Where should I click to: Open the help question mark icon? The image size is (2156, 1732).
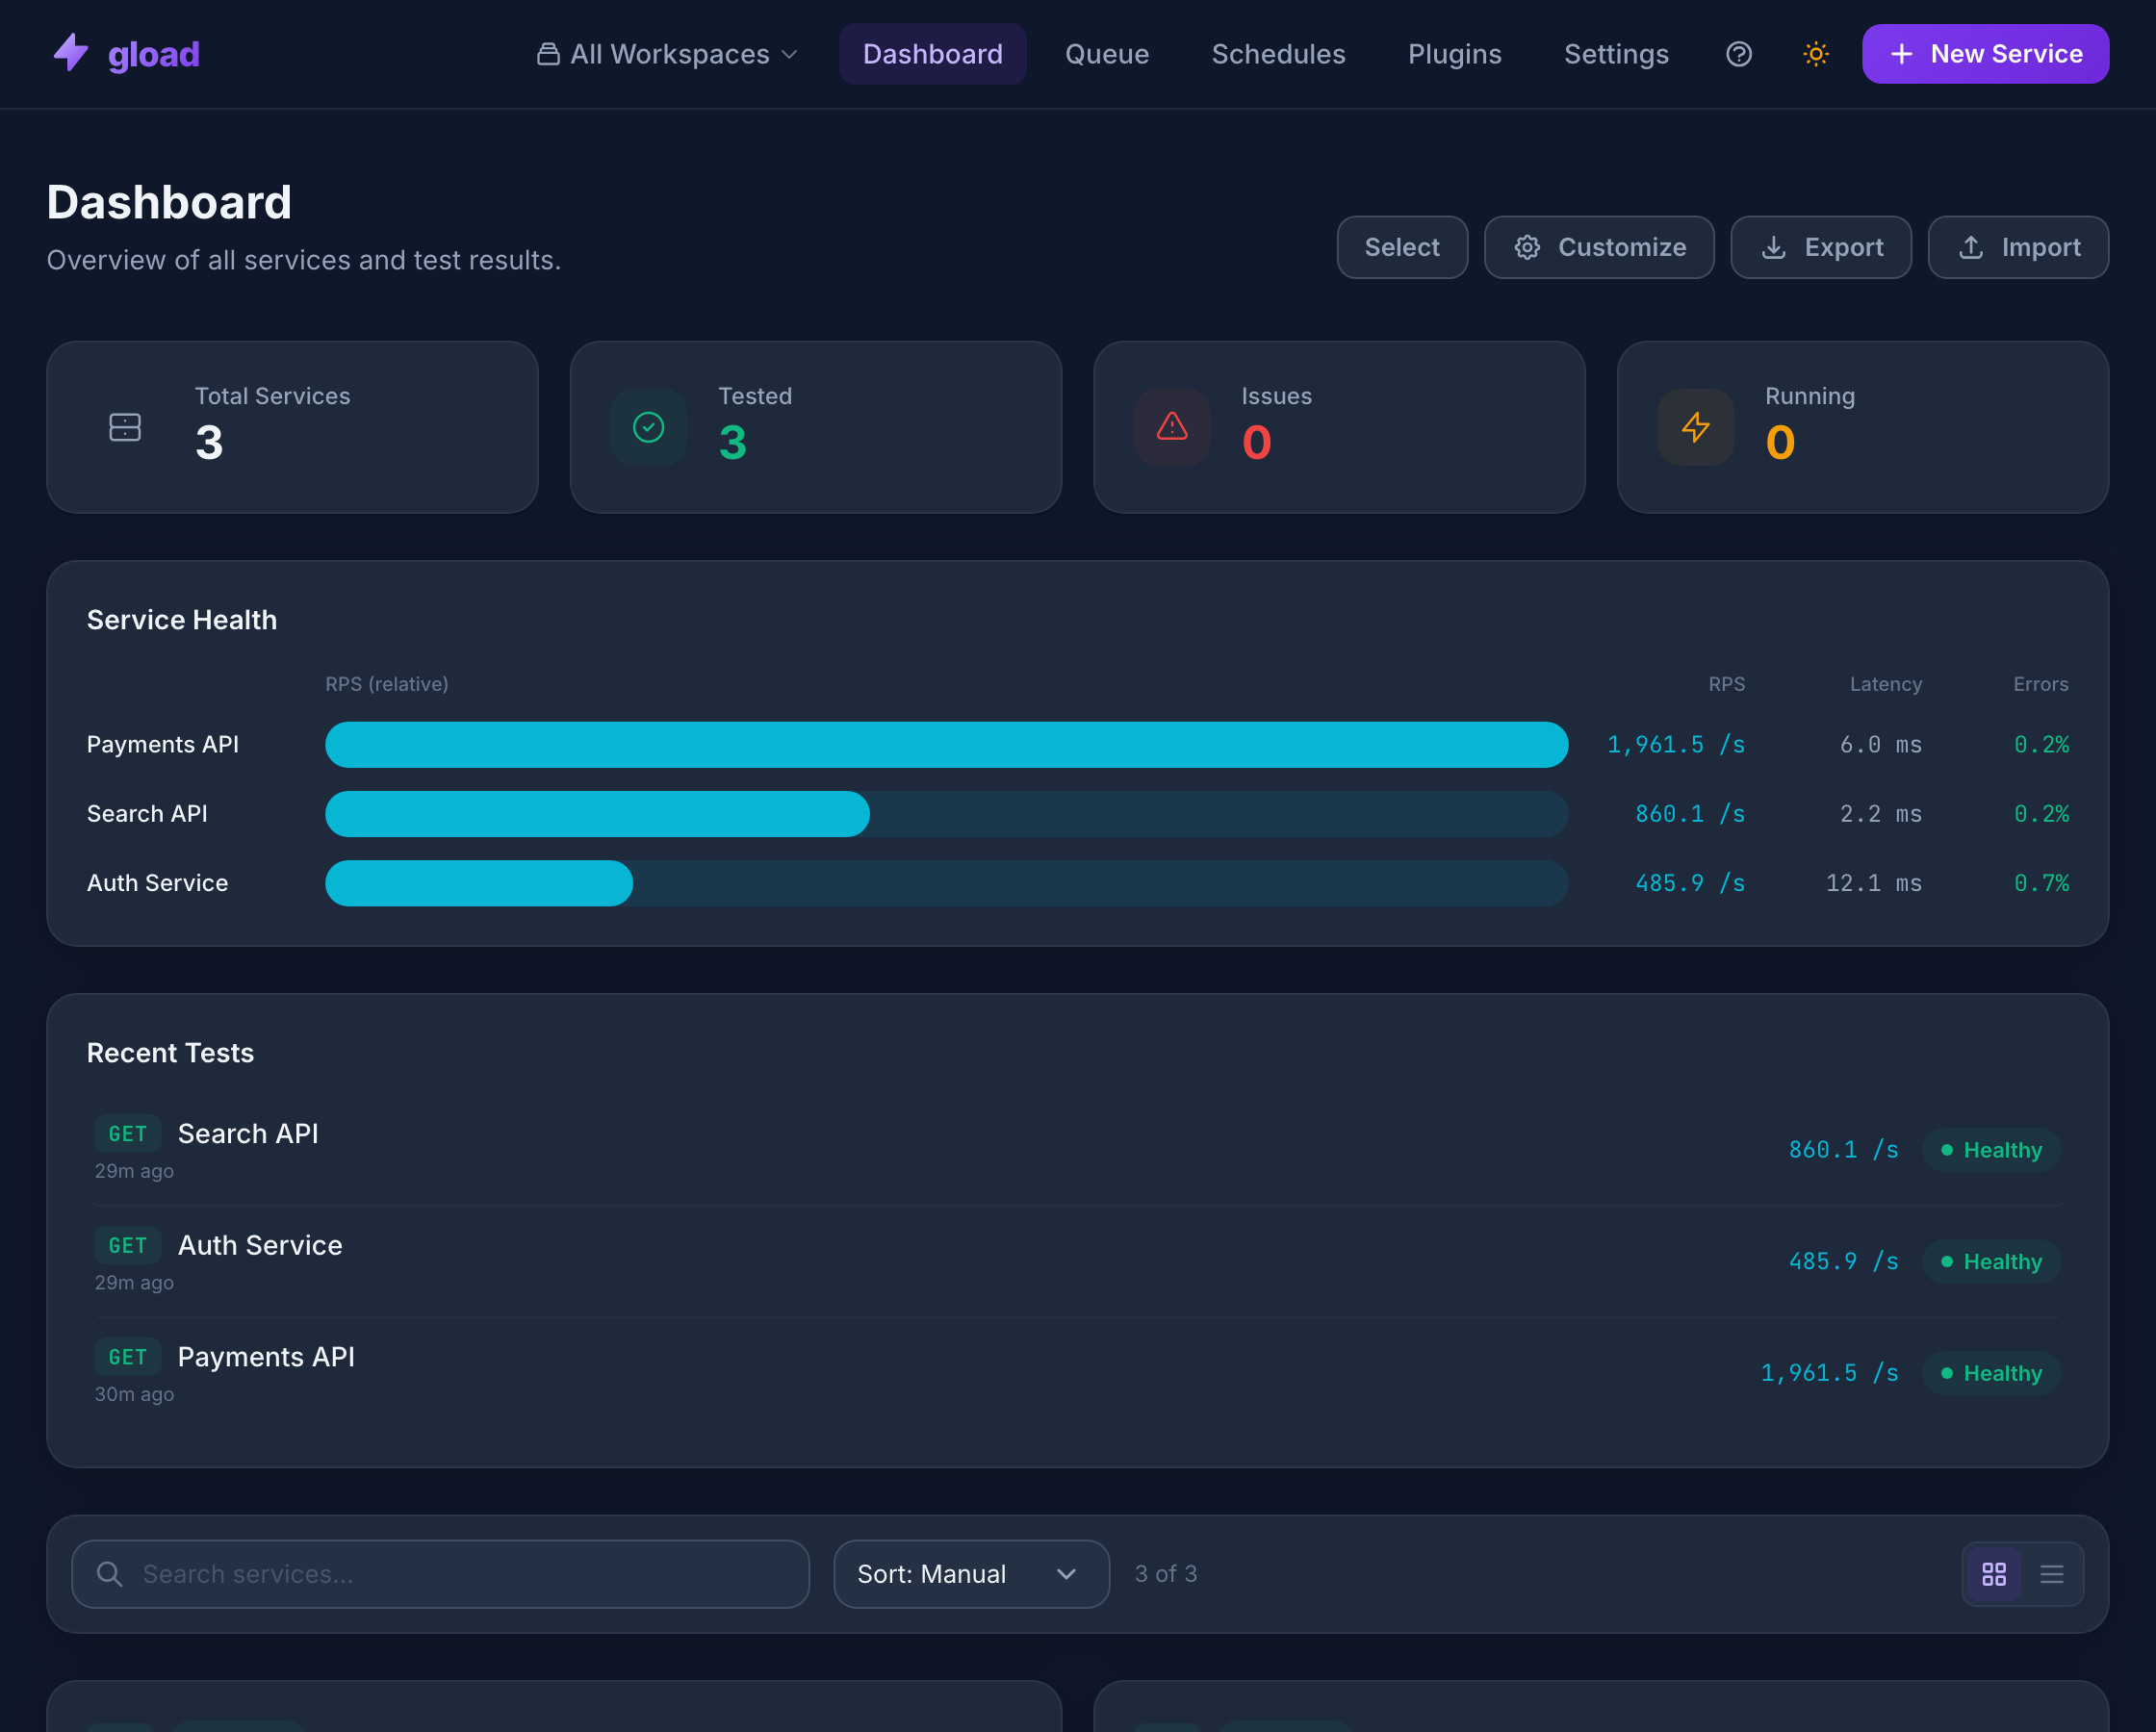pyautogui.click(x=1738, y=54)
